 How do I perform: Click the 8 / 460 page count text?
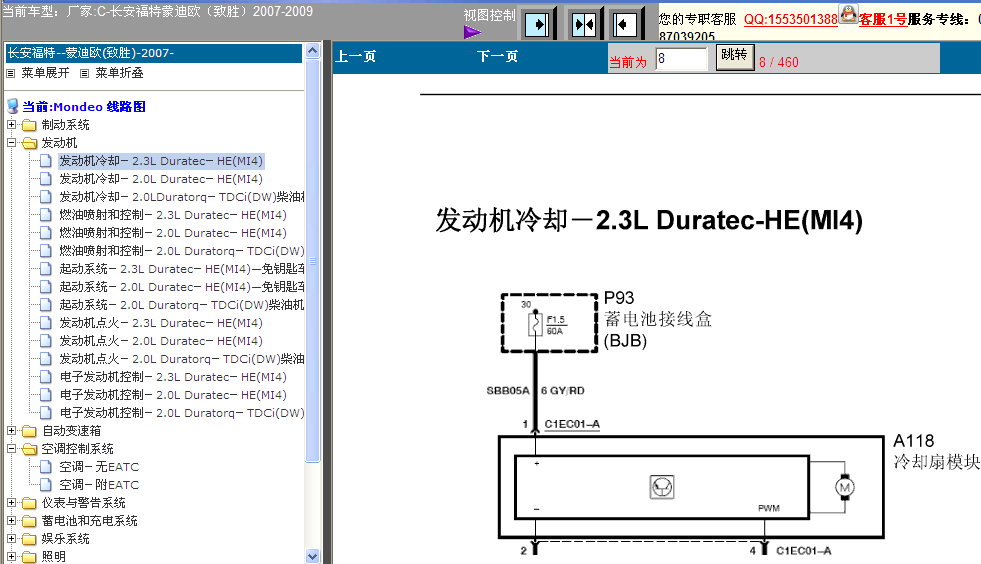click(778, 62)
